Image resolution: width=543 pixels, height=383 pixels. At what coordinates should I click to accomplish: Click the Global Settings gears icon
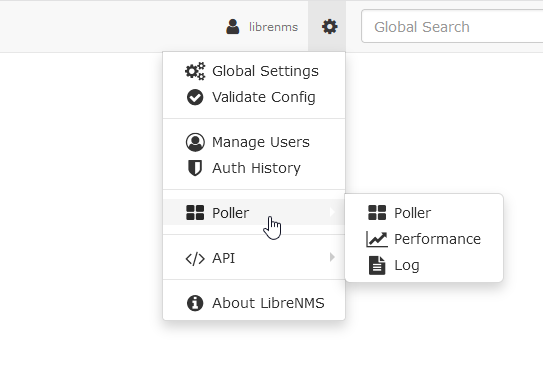(x=195, y=71)
